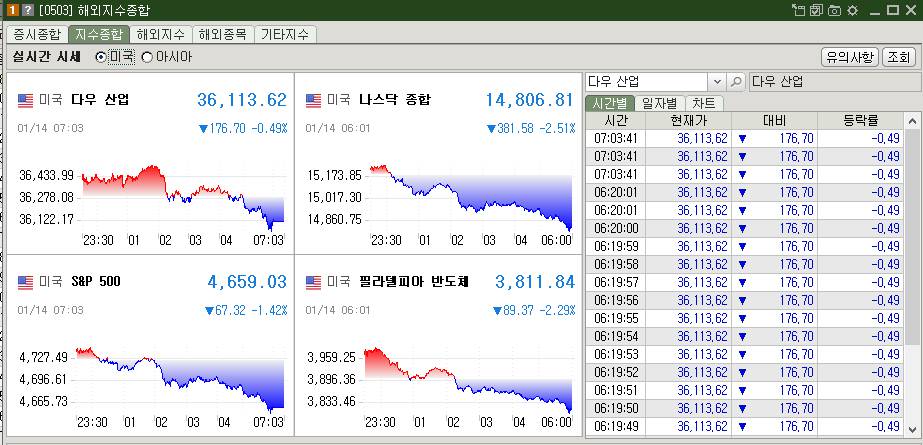Click the 나스닥 종합 card title text
This screenshot has height=445, width=923.
click(x=394, y=99)
